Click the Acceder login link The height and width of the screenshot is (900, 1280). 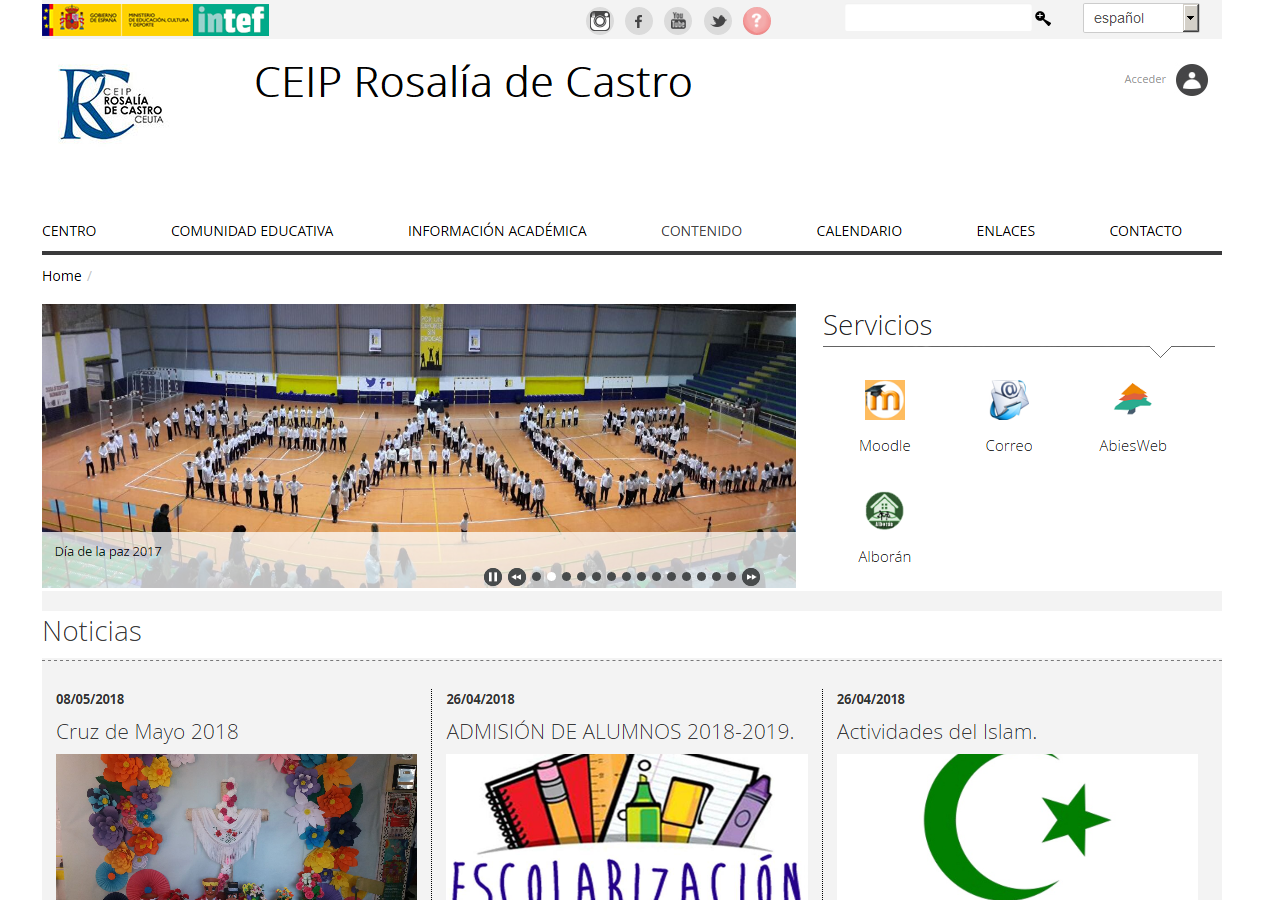pyautogui.click(x=1145, y=79)
